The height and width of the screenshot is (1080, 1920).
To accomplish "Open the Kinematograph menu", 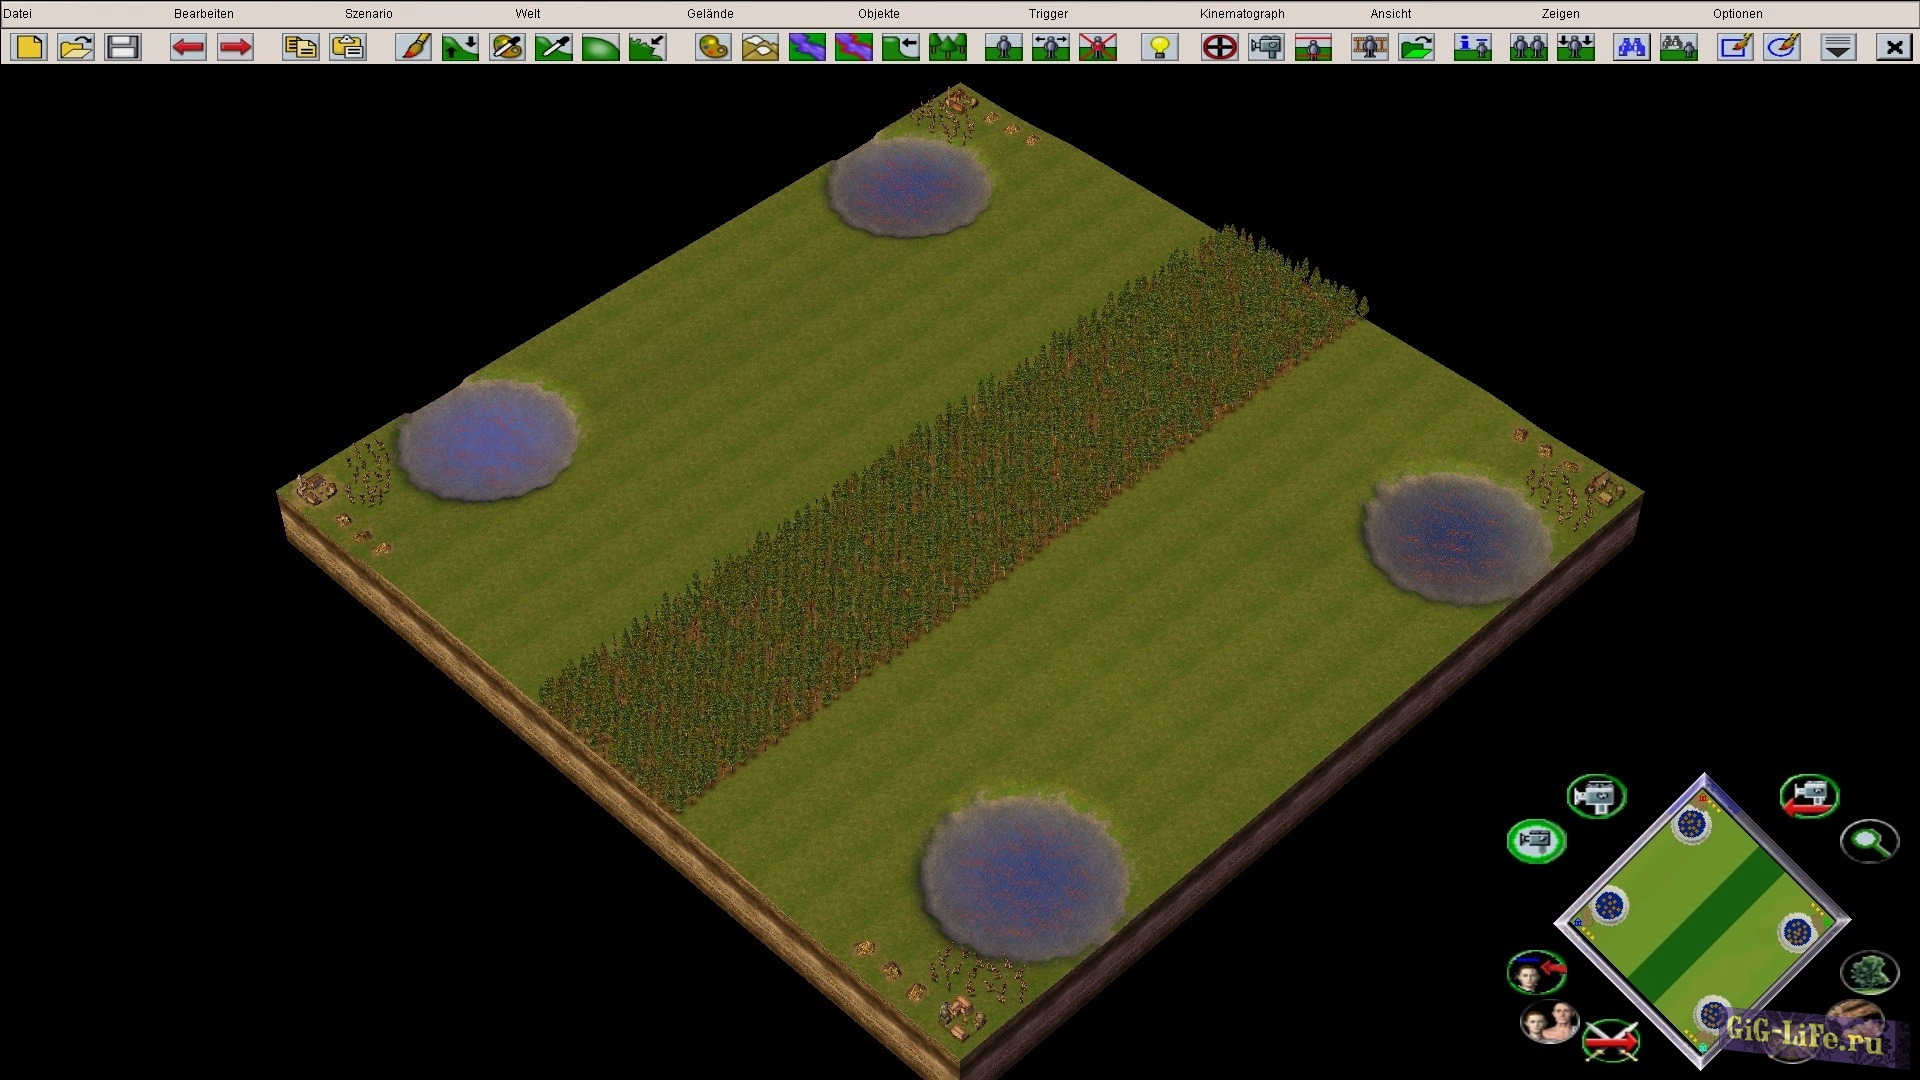I will 1242,14.
